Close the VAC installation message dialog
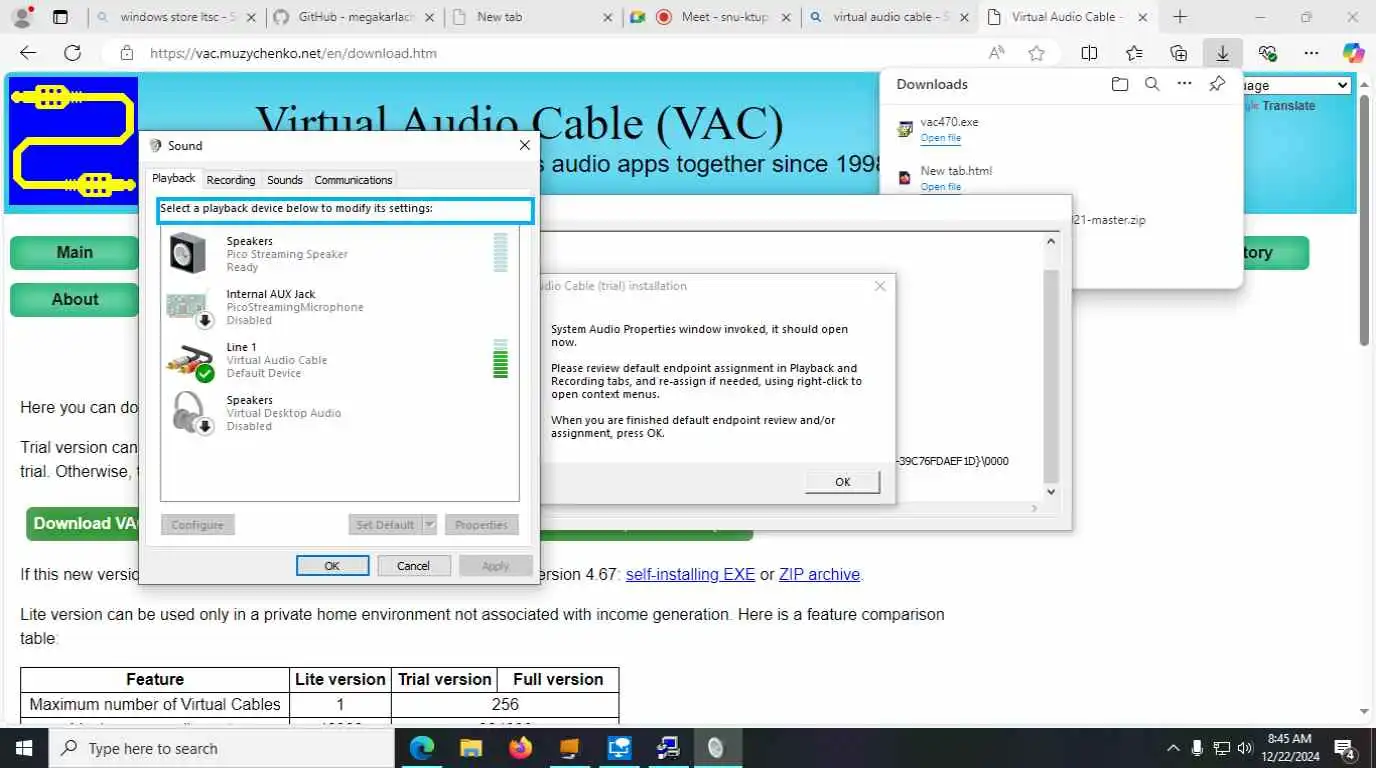Viewport: 1376px width, 768px height. pyautogui.click(x=880, y=286)
